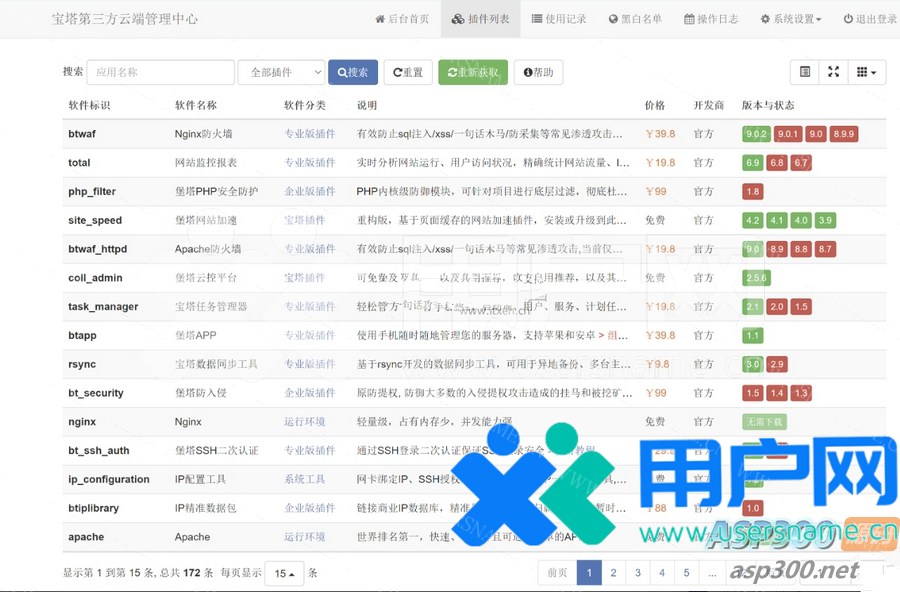This screenshot has width=900, height=592.
Task: Click red version 1.8 badge for php_filter
Action: [x=753, y=191]
